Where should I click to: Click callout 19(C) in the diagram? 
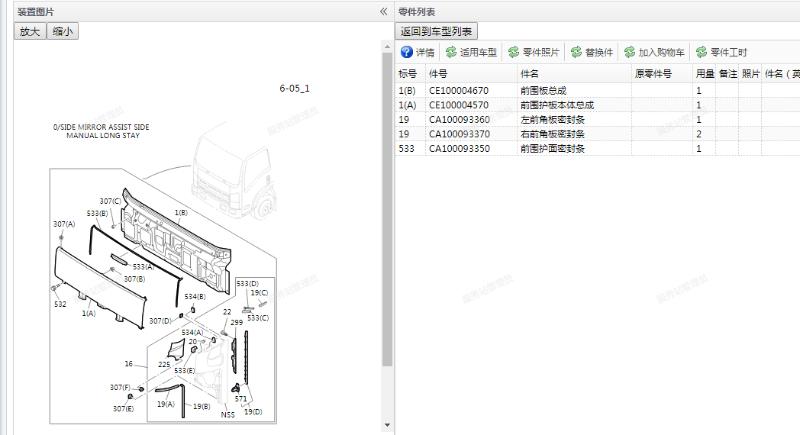point(259,293)
